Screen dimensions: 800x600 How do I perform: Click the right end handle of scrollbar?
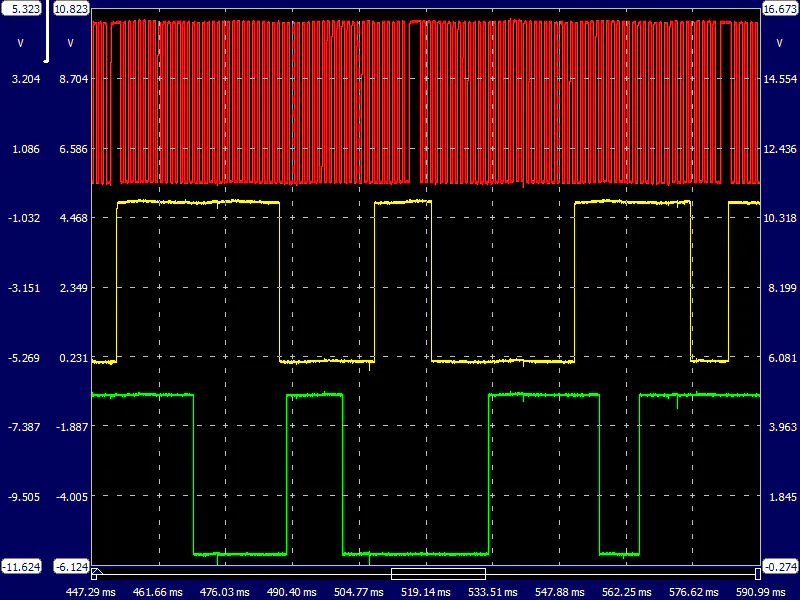(757, 574)
